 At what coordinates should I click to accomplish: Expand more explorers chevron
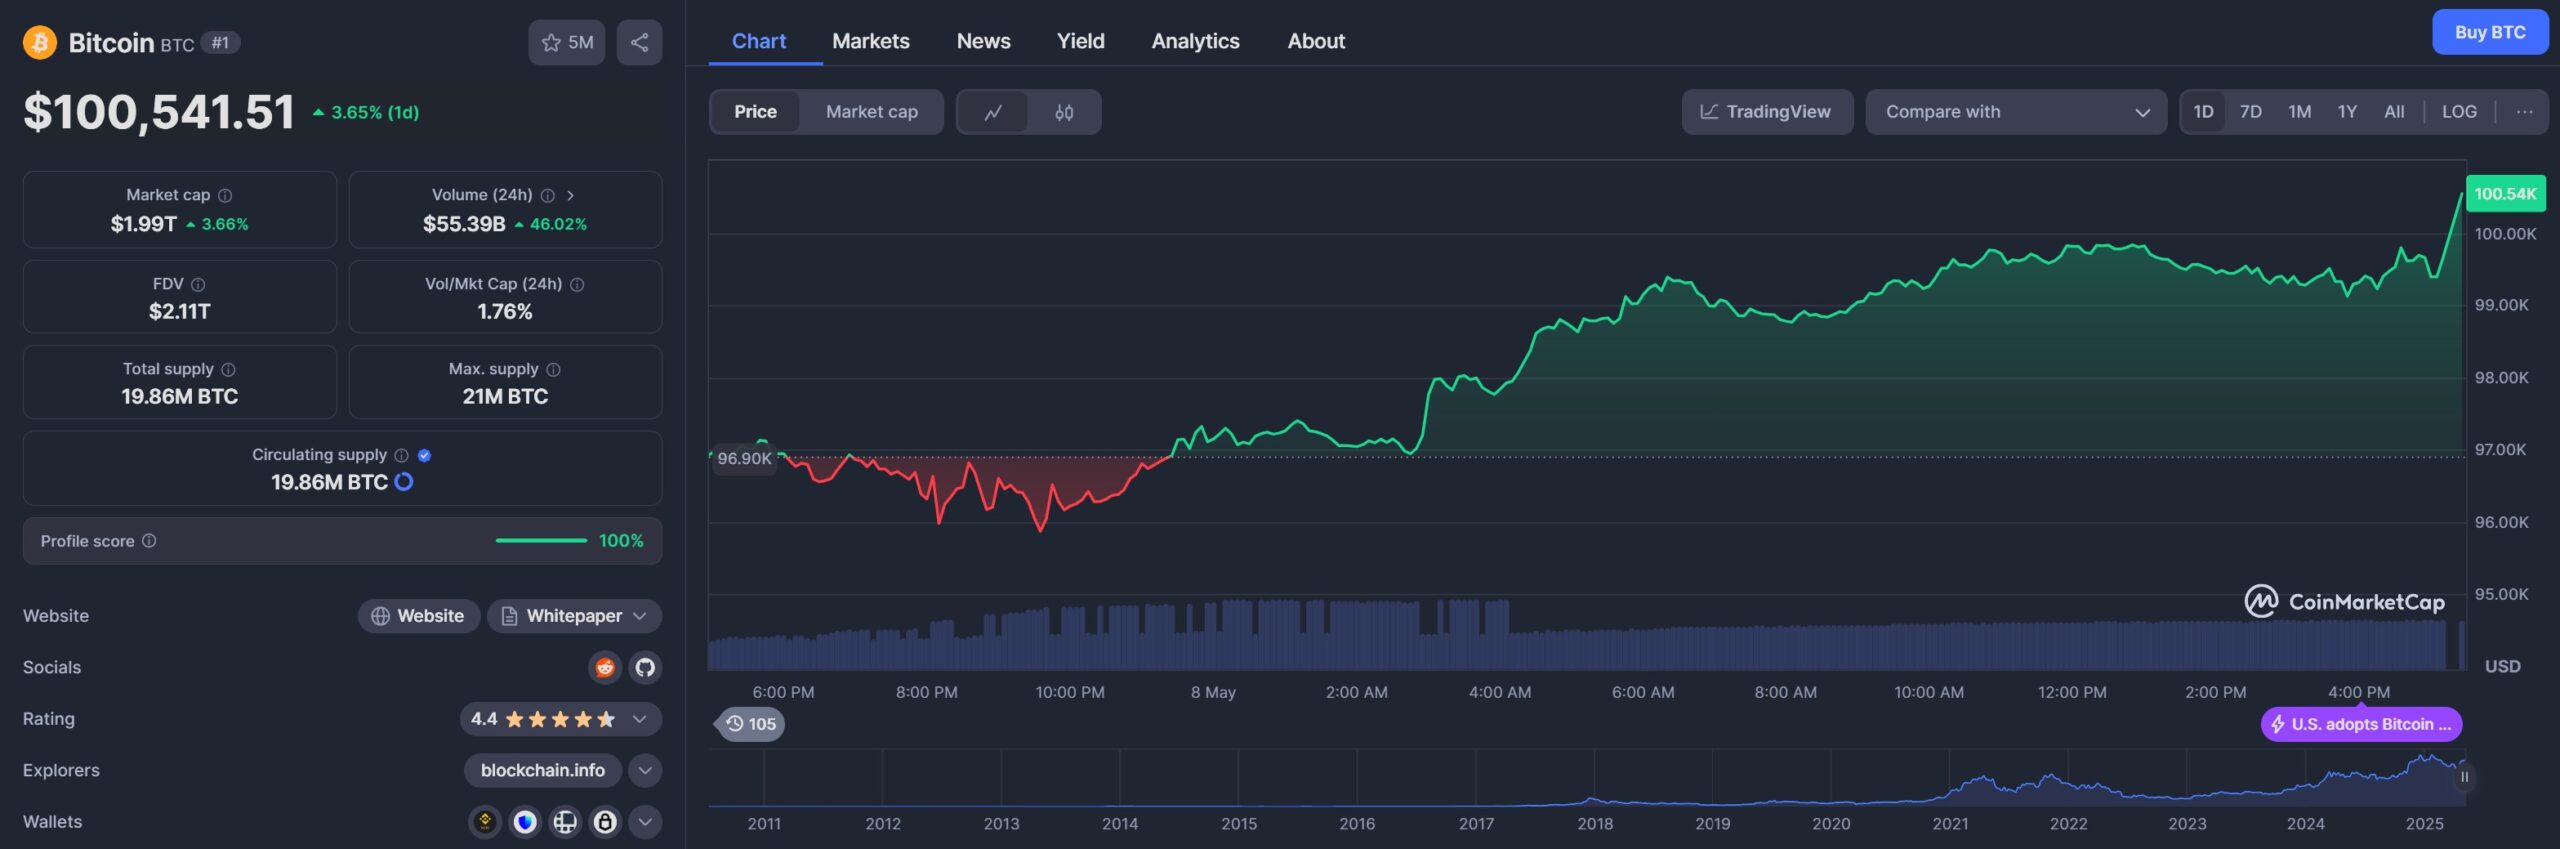point(645,771)
